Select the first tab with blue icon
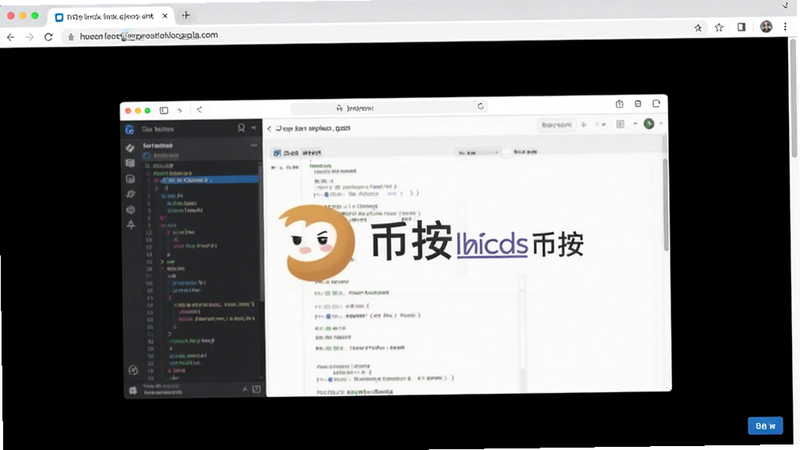 [286, 153]
